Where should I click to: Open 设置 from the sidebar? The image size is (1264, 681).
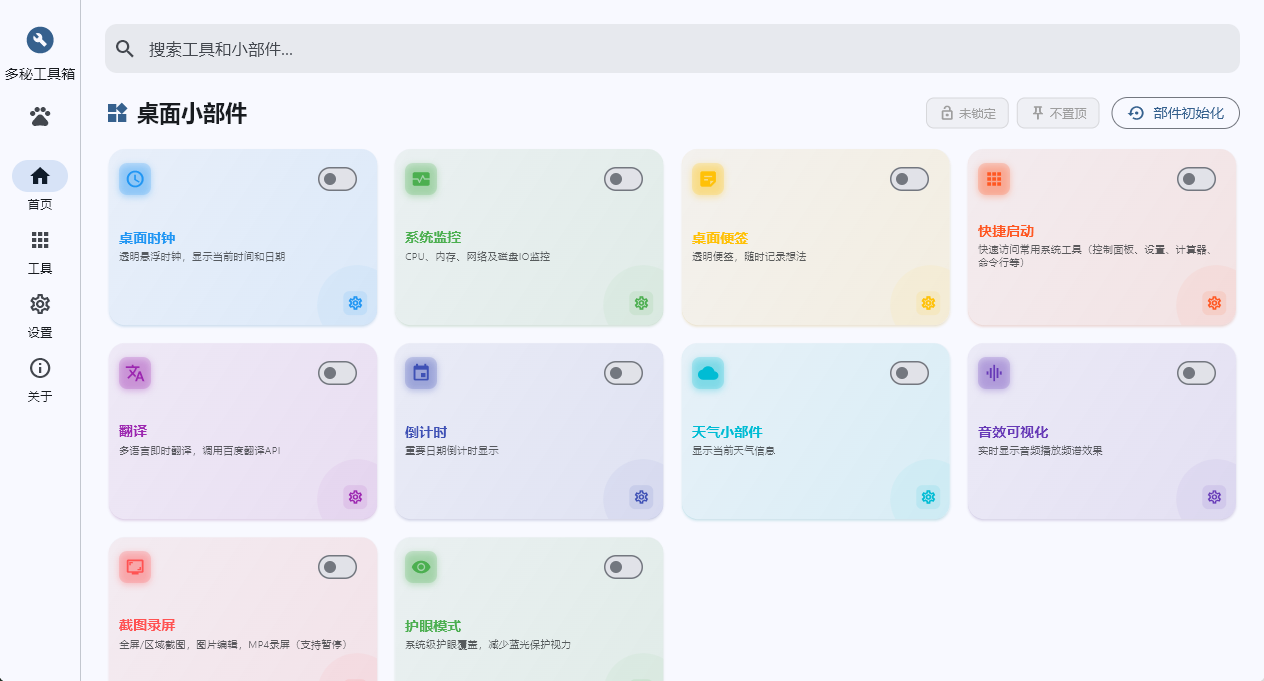coord(40,316)
